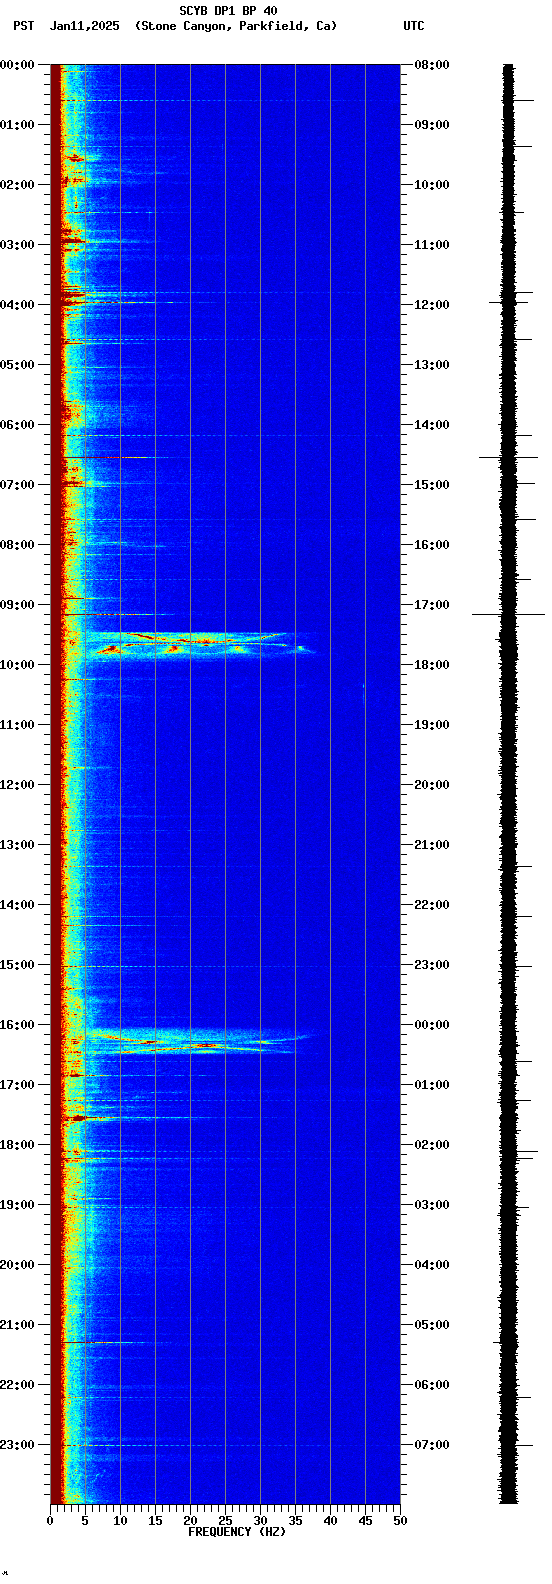Click the PST time label 22:00
The height and width of the screenshot is (1584, 552).
17,1385
